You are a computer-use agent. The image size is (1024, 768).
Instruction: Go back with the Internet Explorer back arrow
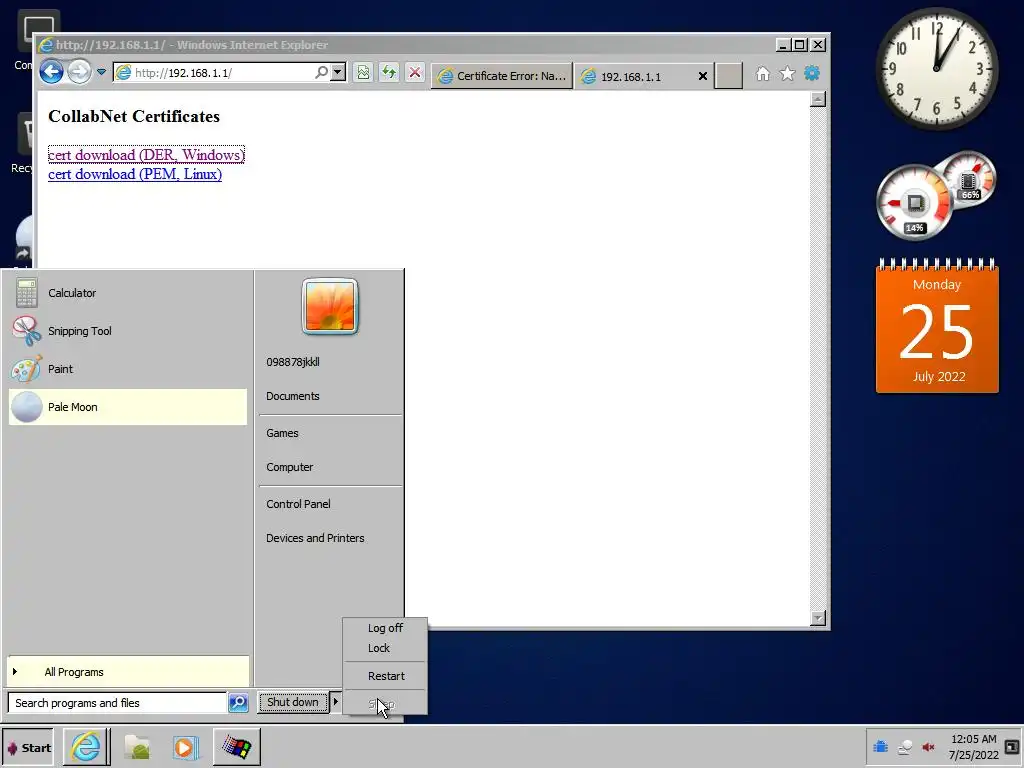pyautogui.click(x=51, y=72)
